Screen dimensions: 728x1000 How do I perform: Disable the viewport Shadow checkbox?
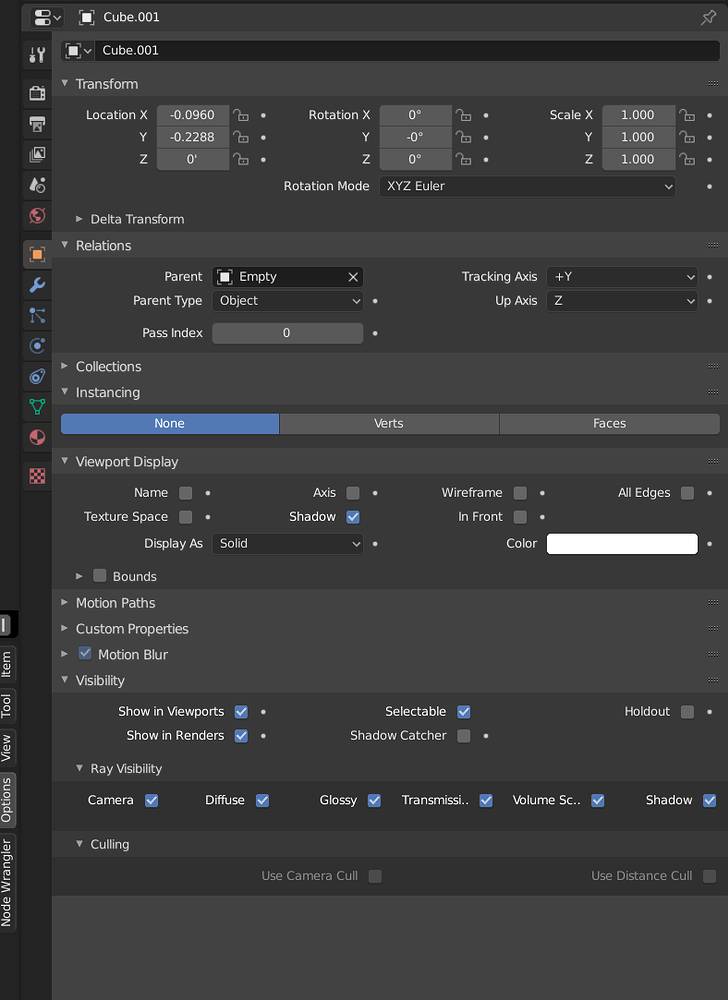[353, 517]
